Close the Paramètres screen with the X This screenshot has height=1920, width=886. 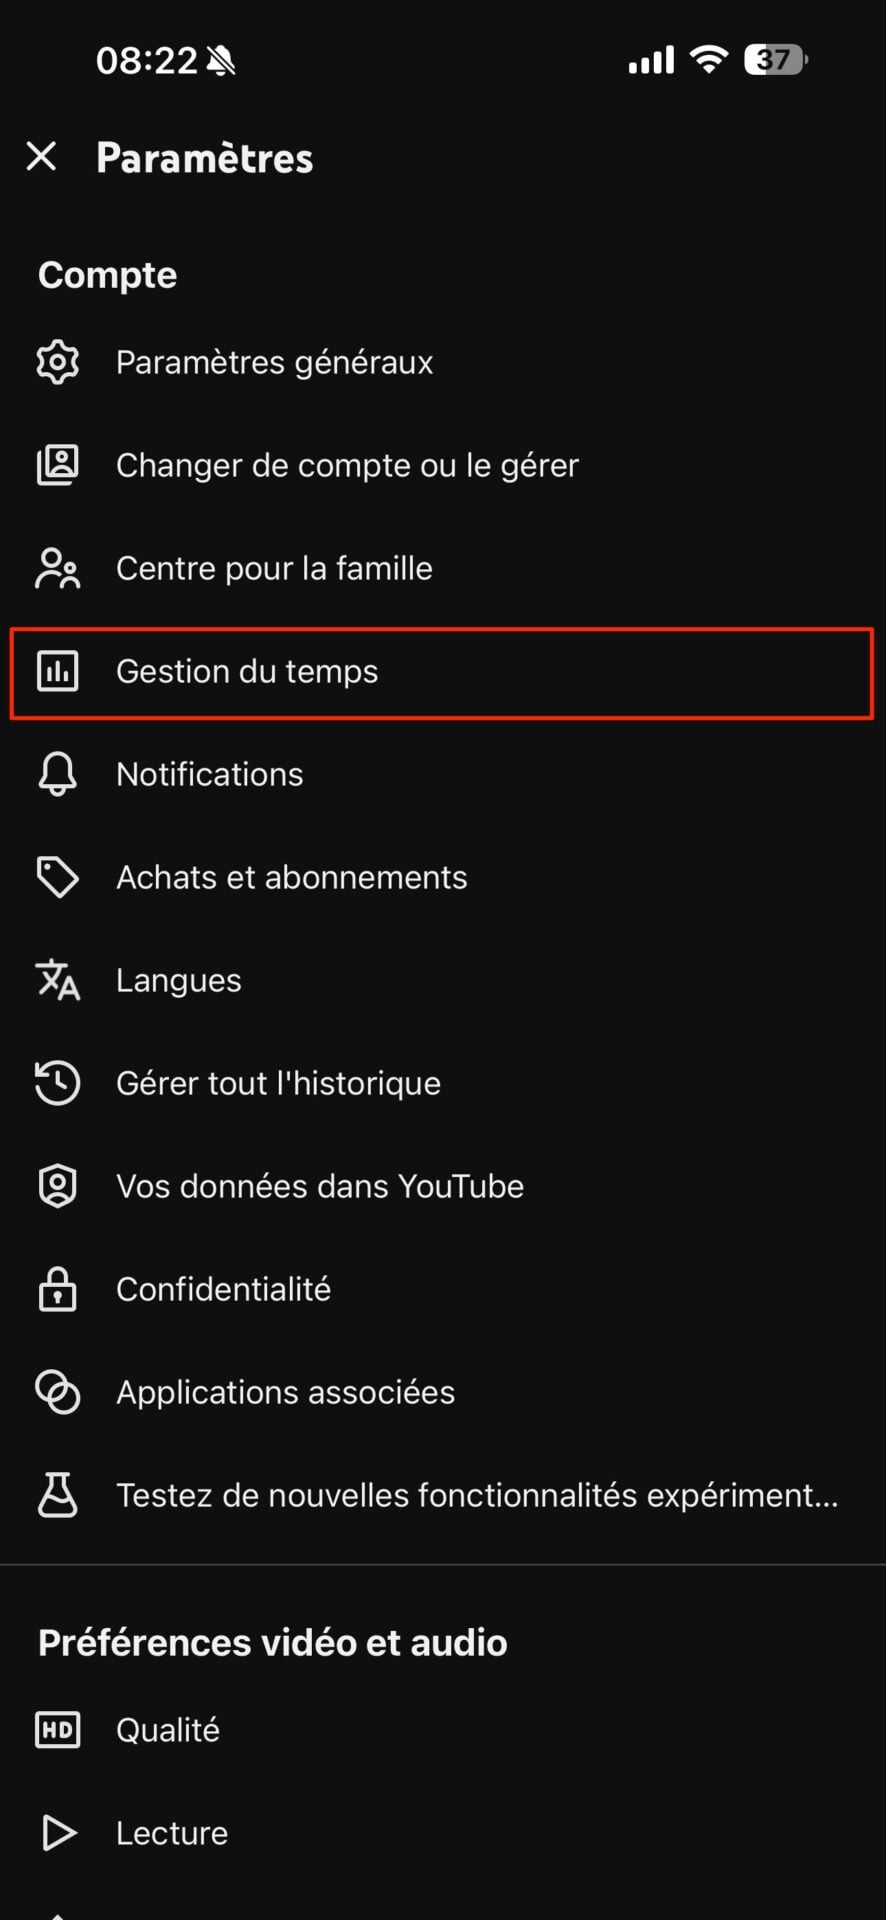point(41,157)
